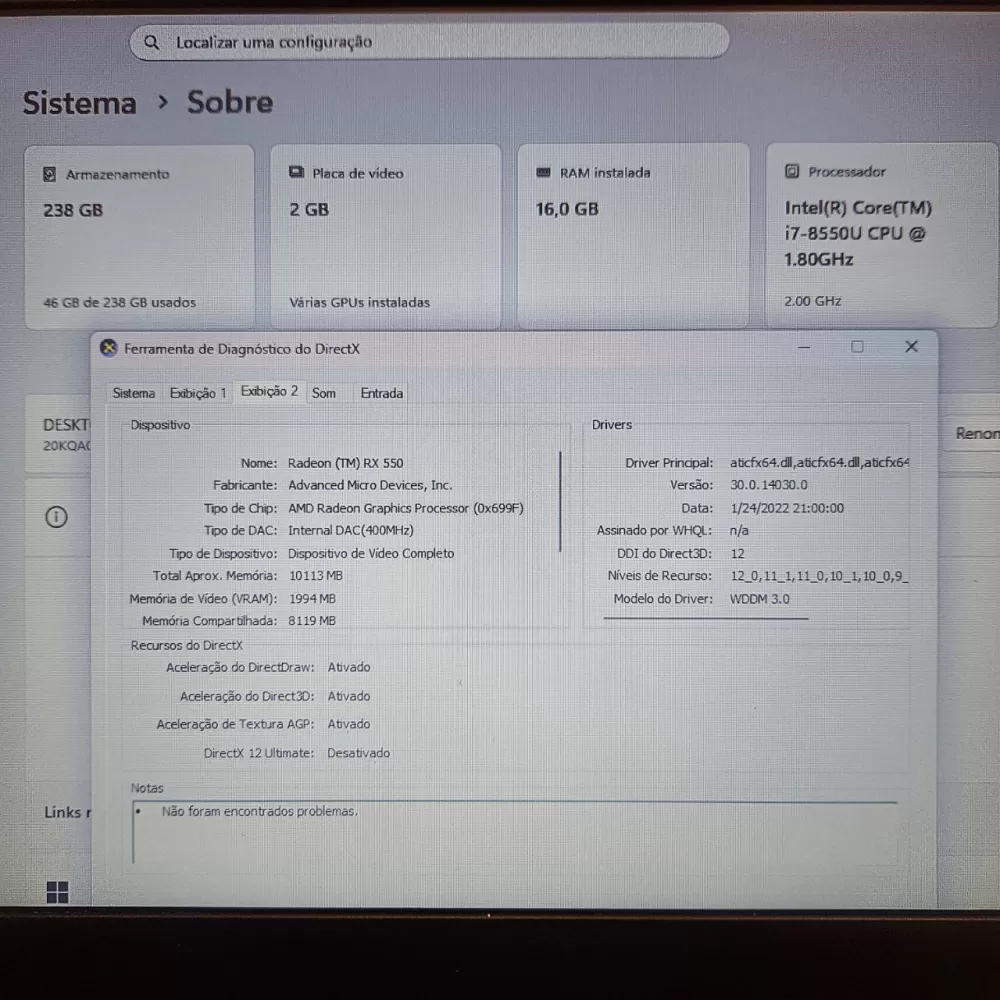
Task: Click the search magnifier icon in Settings
Action: pos(151,42)
